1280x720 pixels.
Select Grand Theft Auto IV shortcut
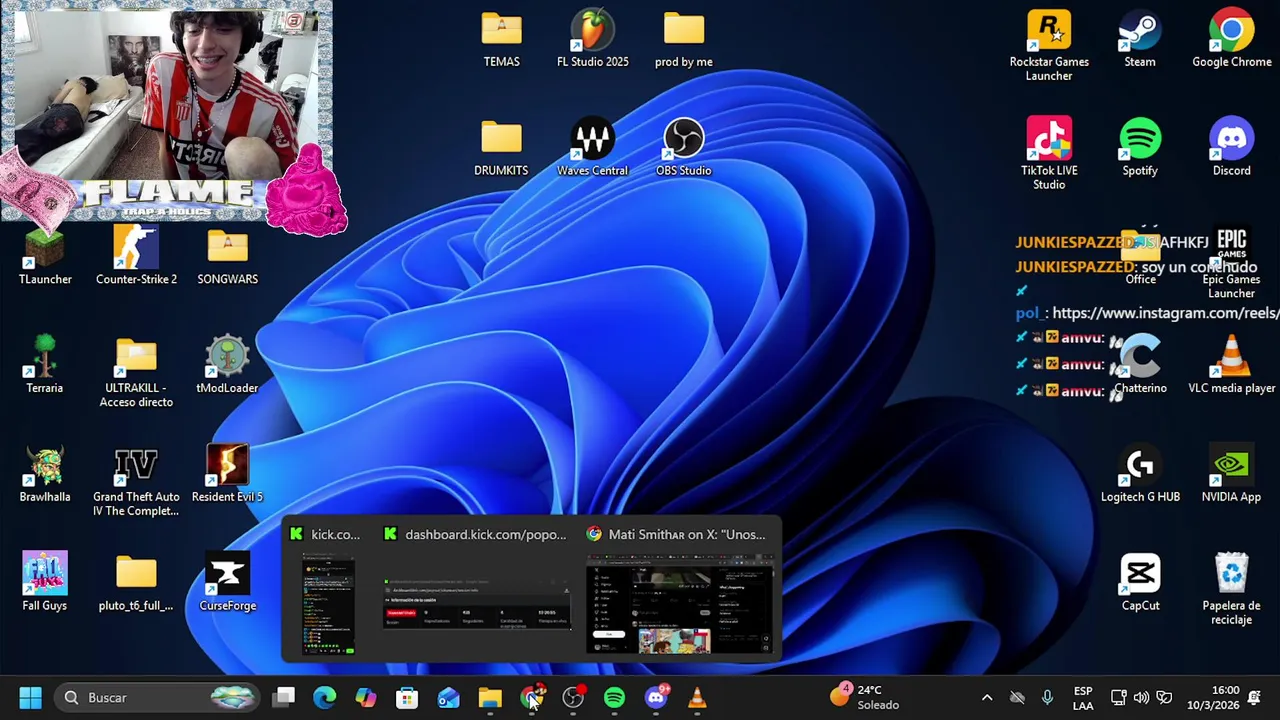[136, 482]
